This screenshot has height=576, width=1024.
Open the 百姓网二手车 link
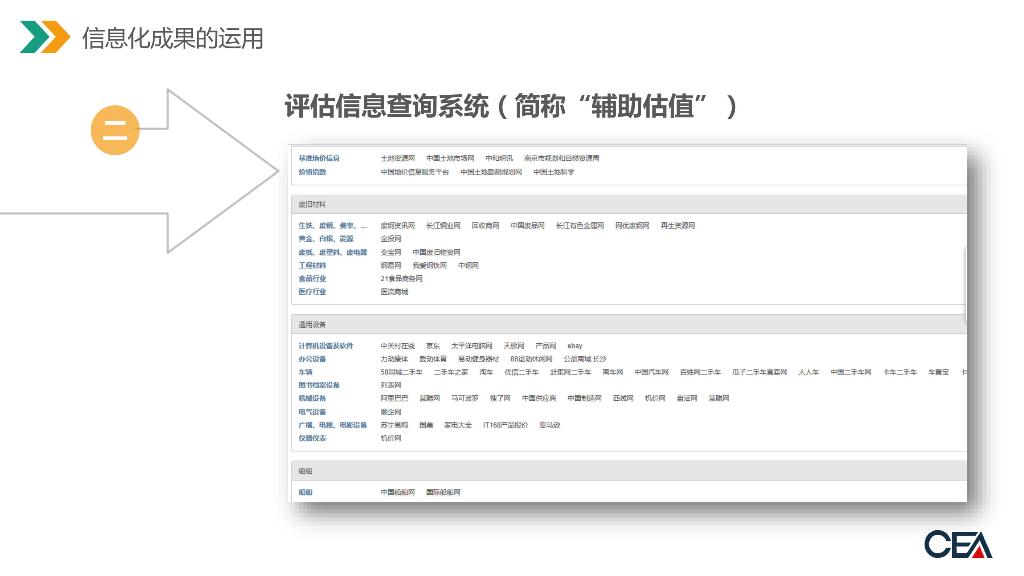700,372
